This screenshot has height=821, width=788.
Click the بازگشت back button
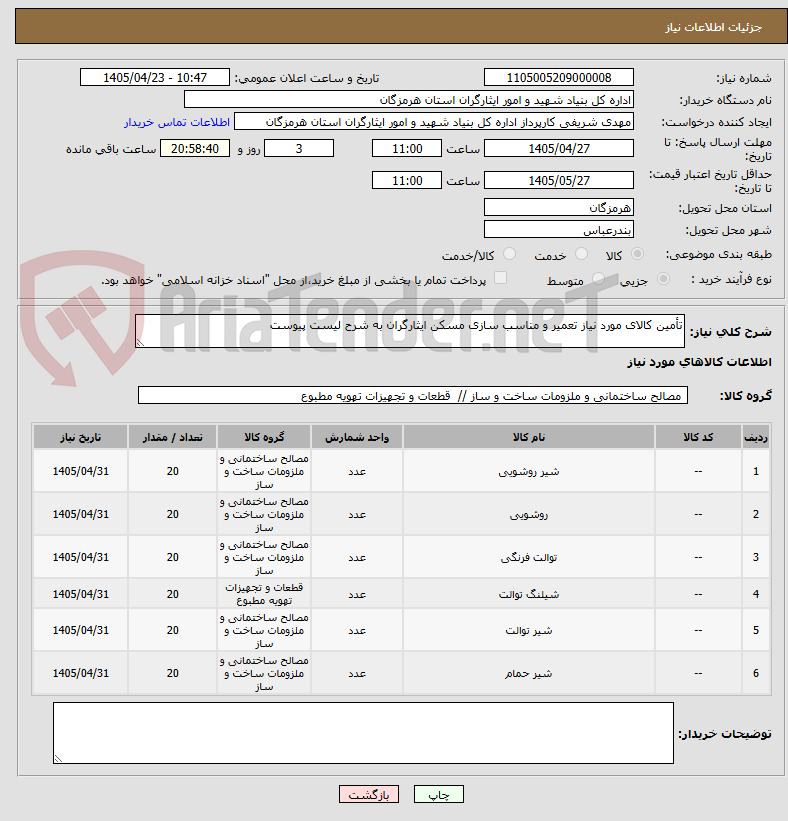pos(369,794)
